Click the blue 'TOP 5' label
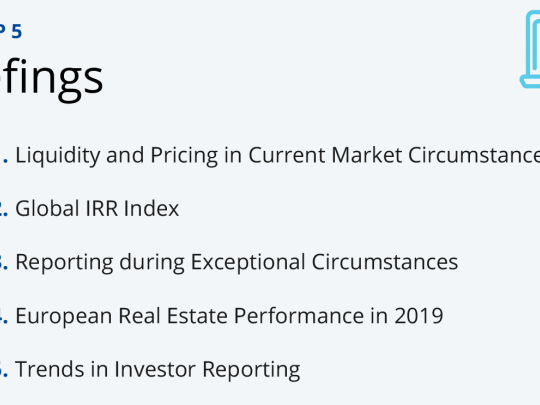Viewport: 540px width, 405px height. point(11,32)
